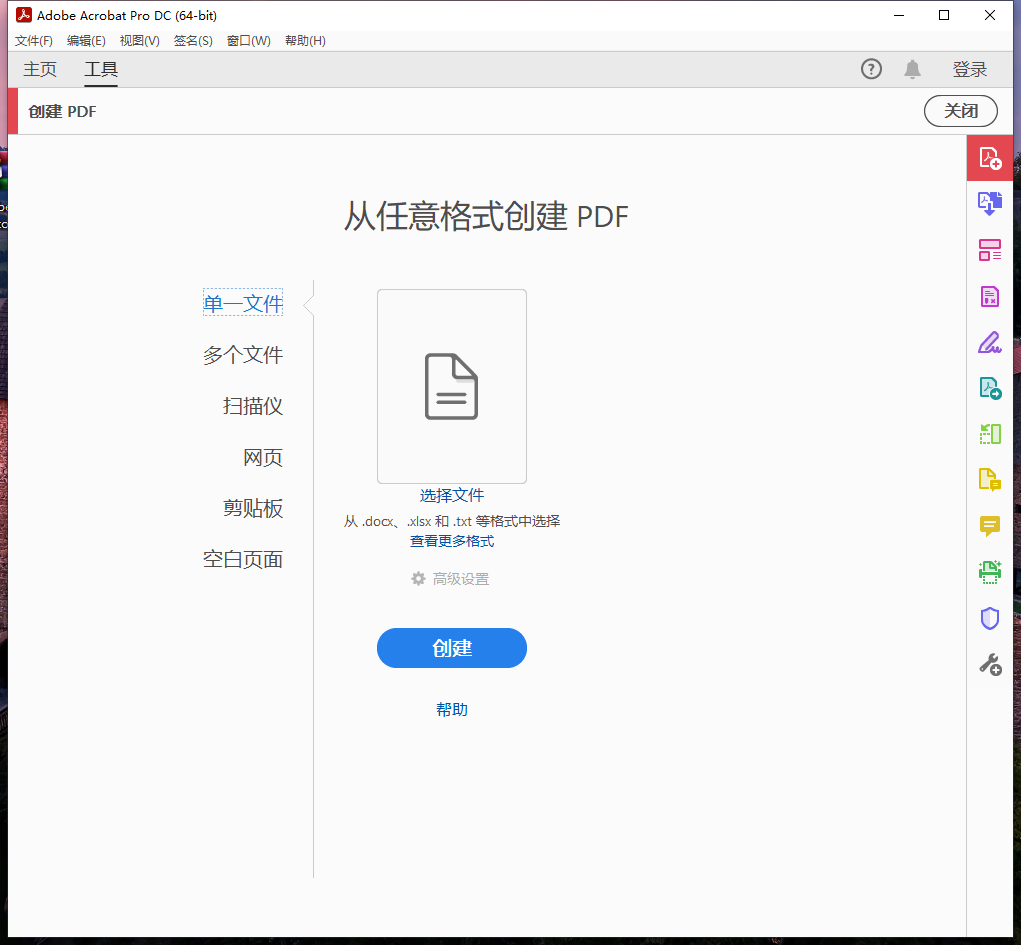Open the Print Production printer icon
Screen dimensions: 1021x945
[x=990, y=572]
